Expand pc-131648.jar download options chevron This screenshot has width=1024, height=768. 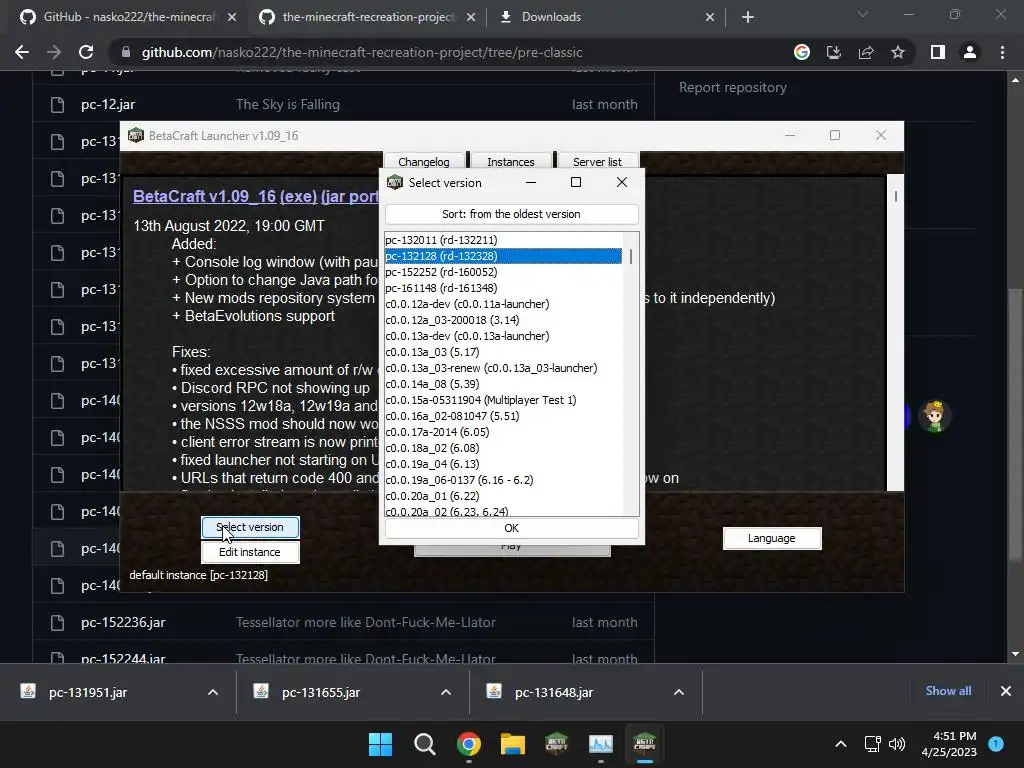pyautogui.click(x=679, y=692)
